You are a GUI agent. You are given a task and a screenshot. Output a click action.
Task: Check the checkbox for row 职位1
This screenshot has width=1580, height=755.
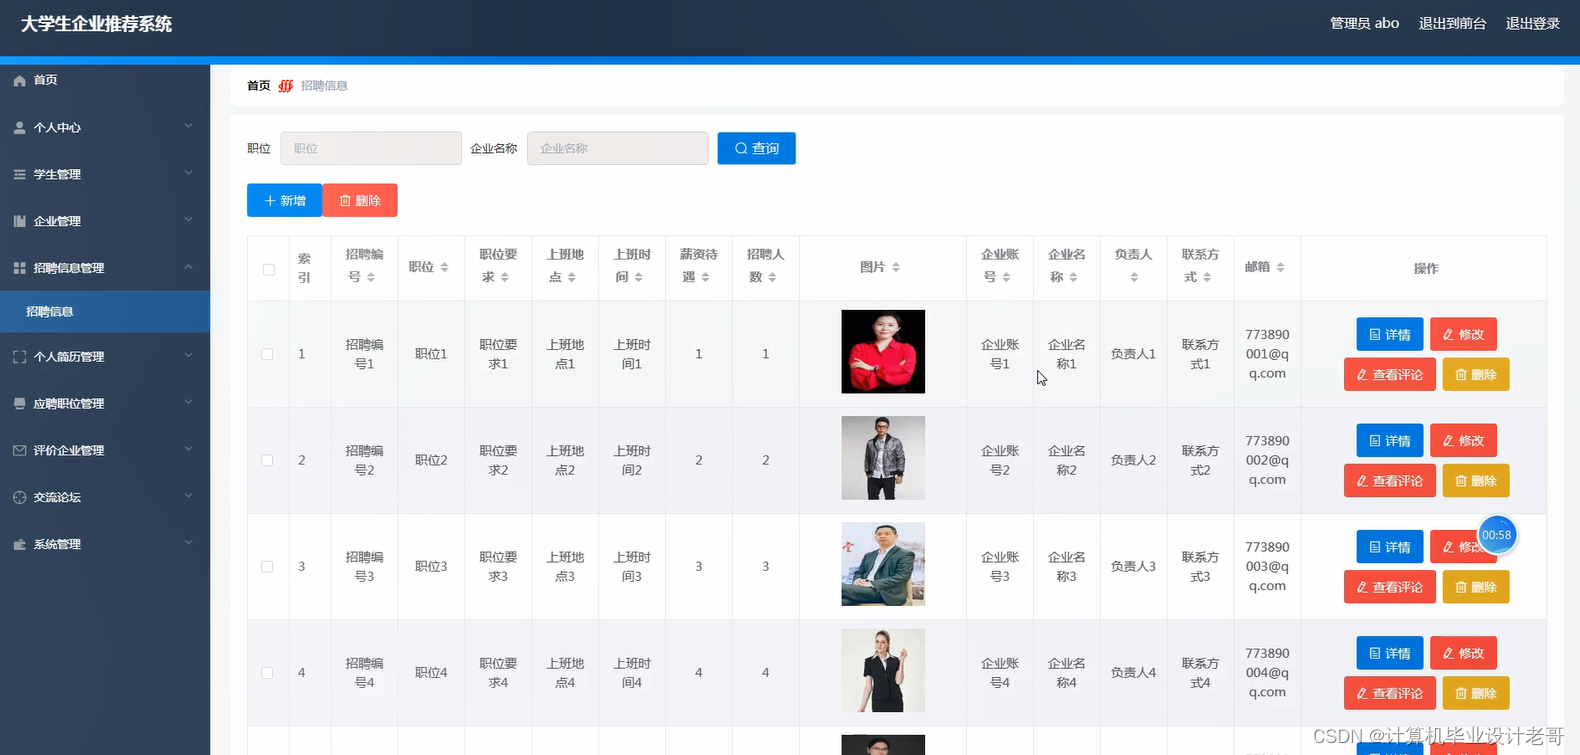click(x=267, y=354)
